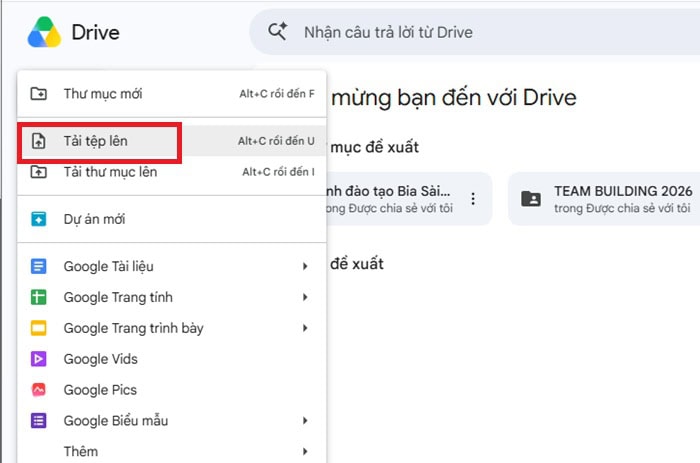The width and height of the screenshot is (700, 463).
Task: Click the Alt+C rồi đến F shortcut label
Action: (x=277, y=94)
